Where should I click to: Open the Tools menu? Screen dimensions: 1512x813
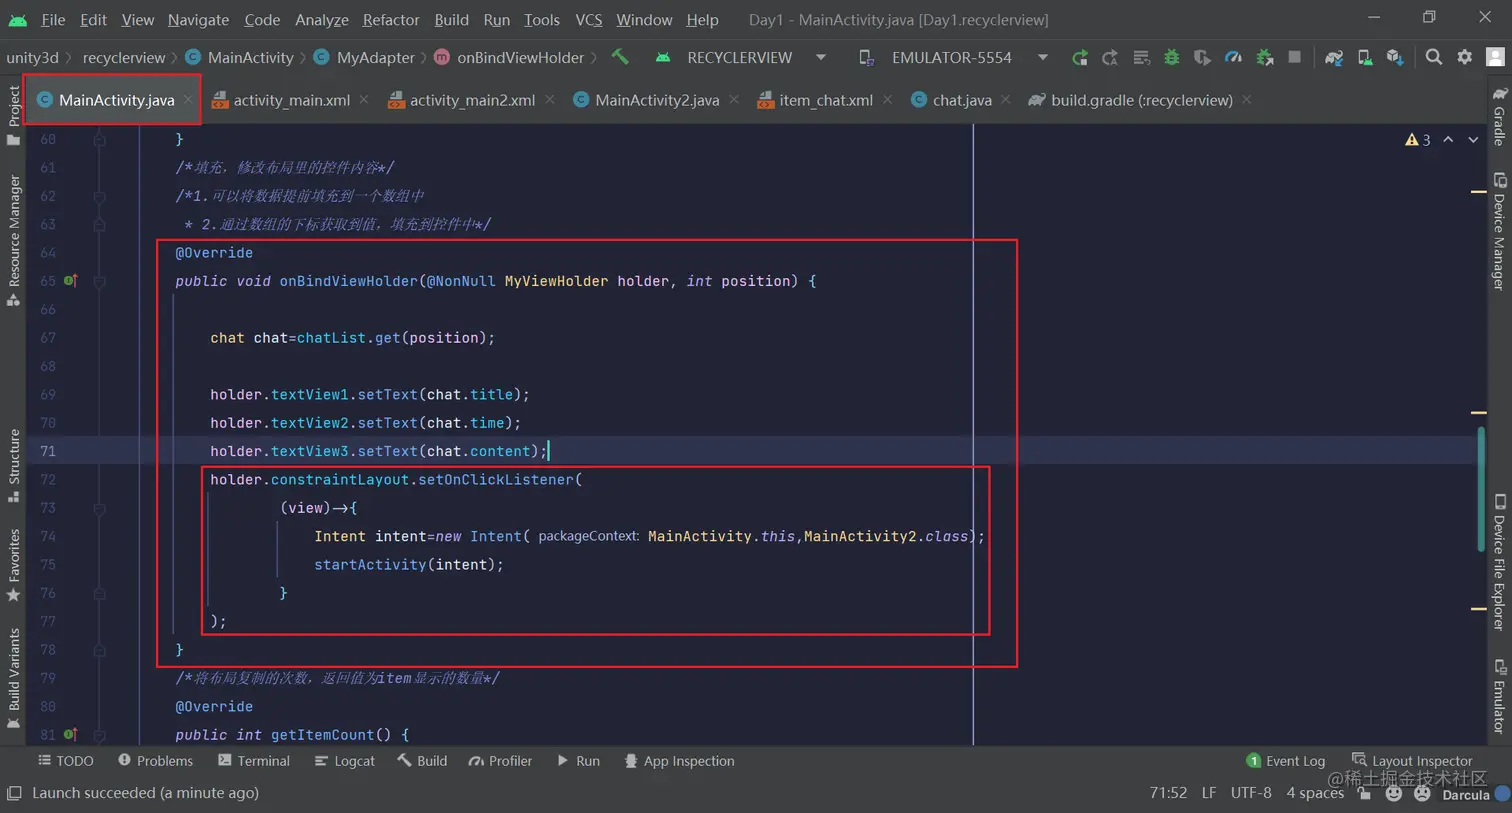coord(542,19)
